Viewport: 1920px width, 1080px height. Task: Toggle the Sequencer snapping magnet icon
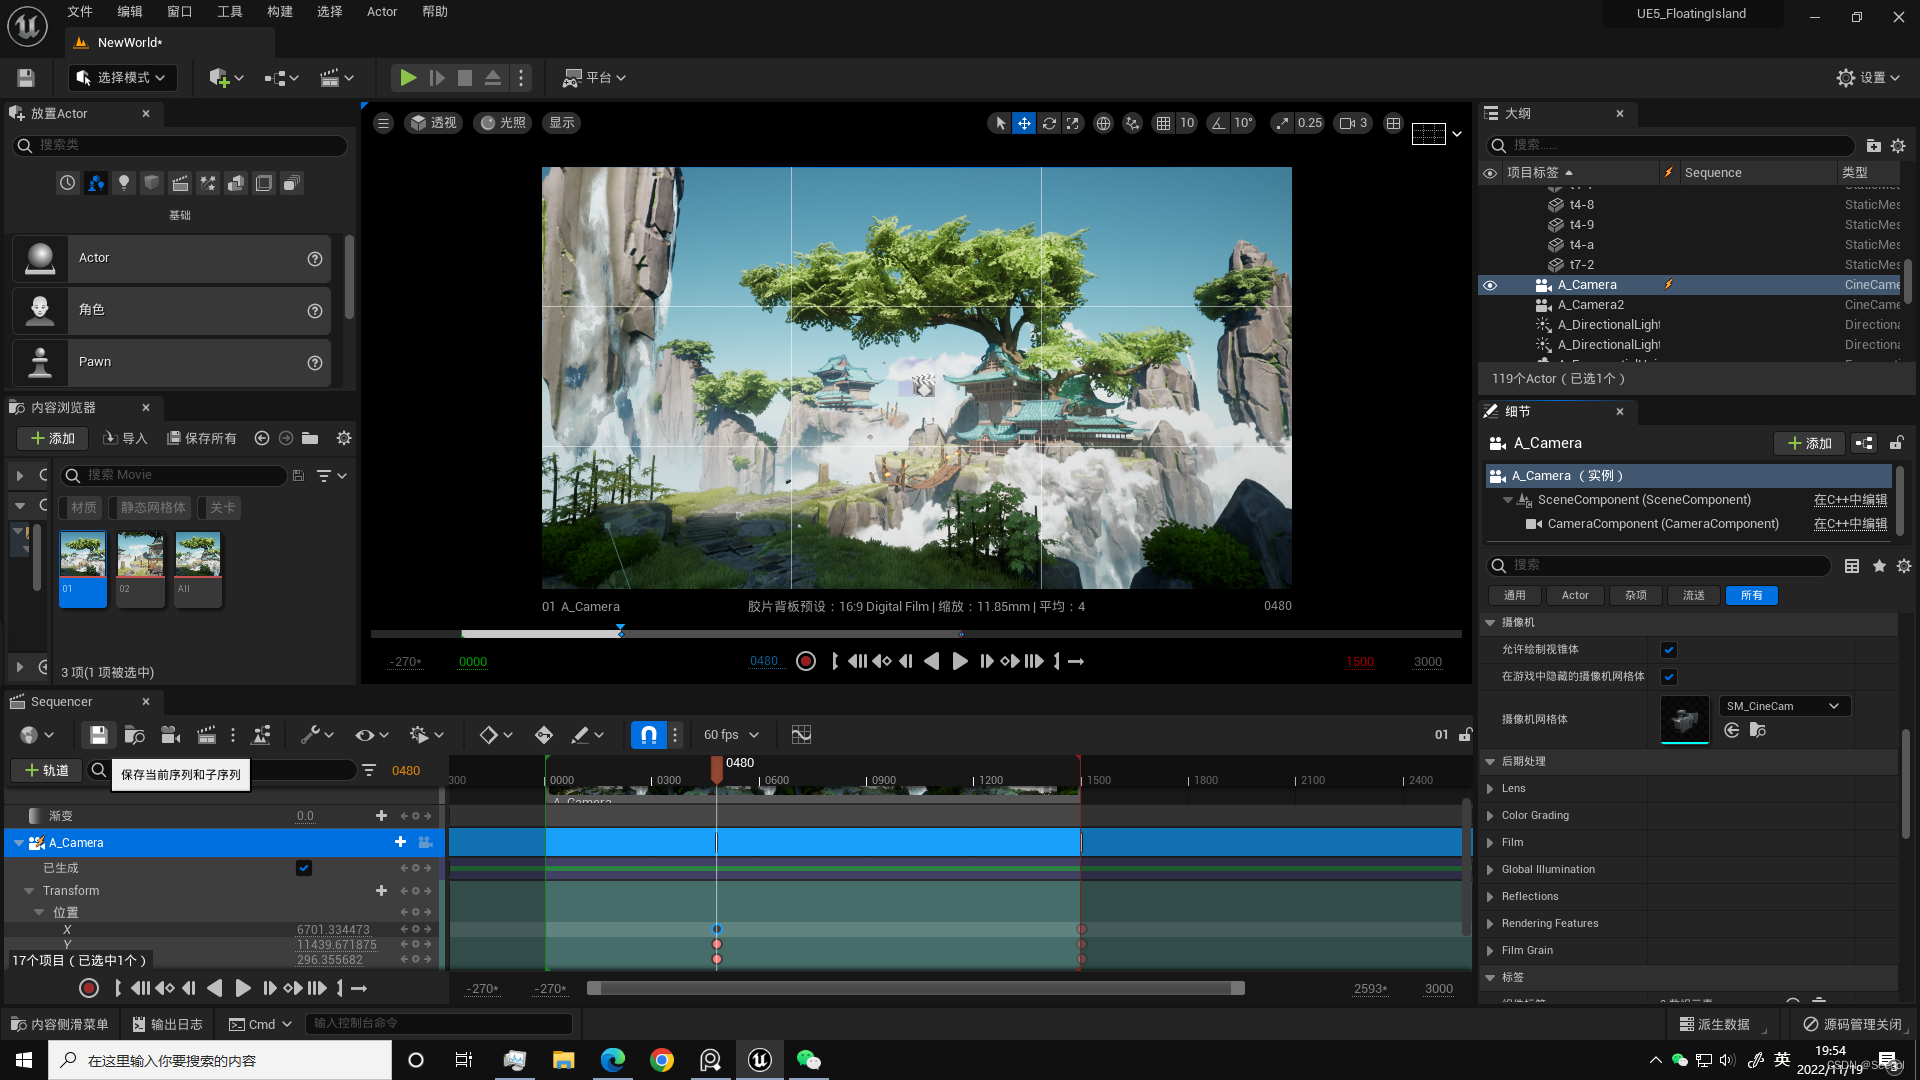point(648,735)
